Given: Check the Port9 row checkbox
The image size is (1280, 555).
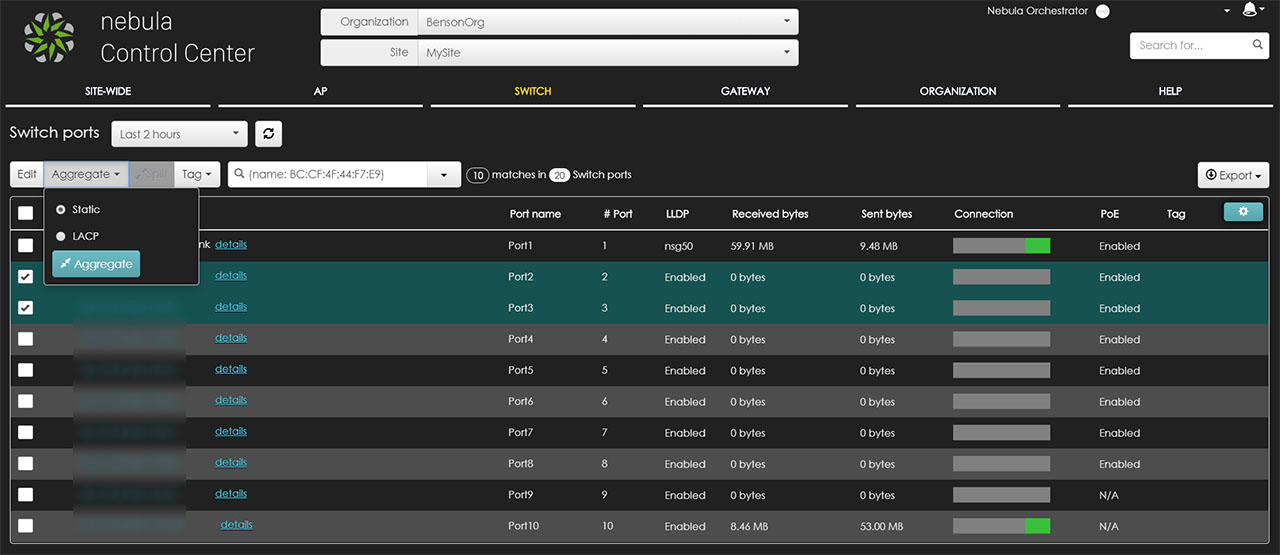Looking at the screenshot, I should 26,495.
